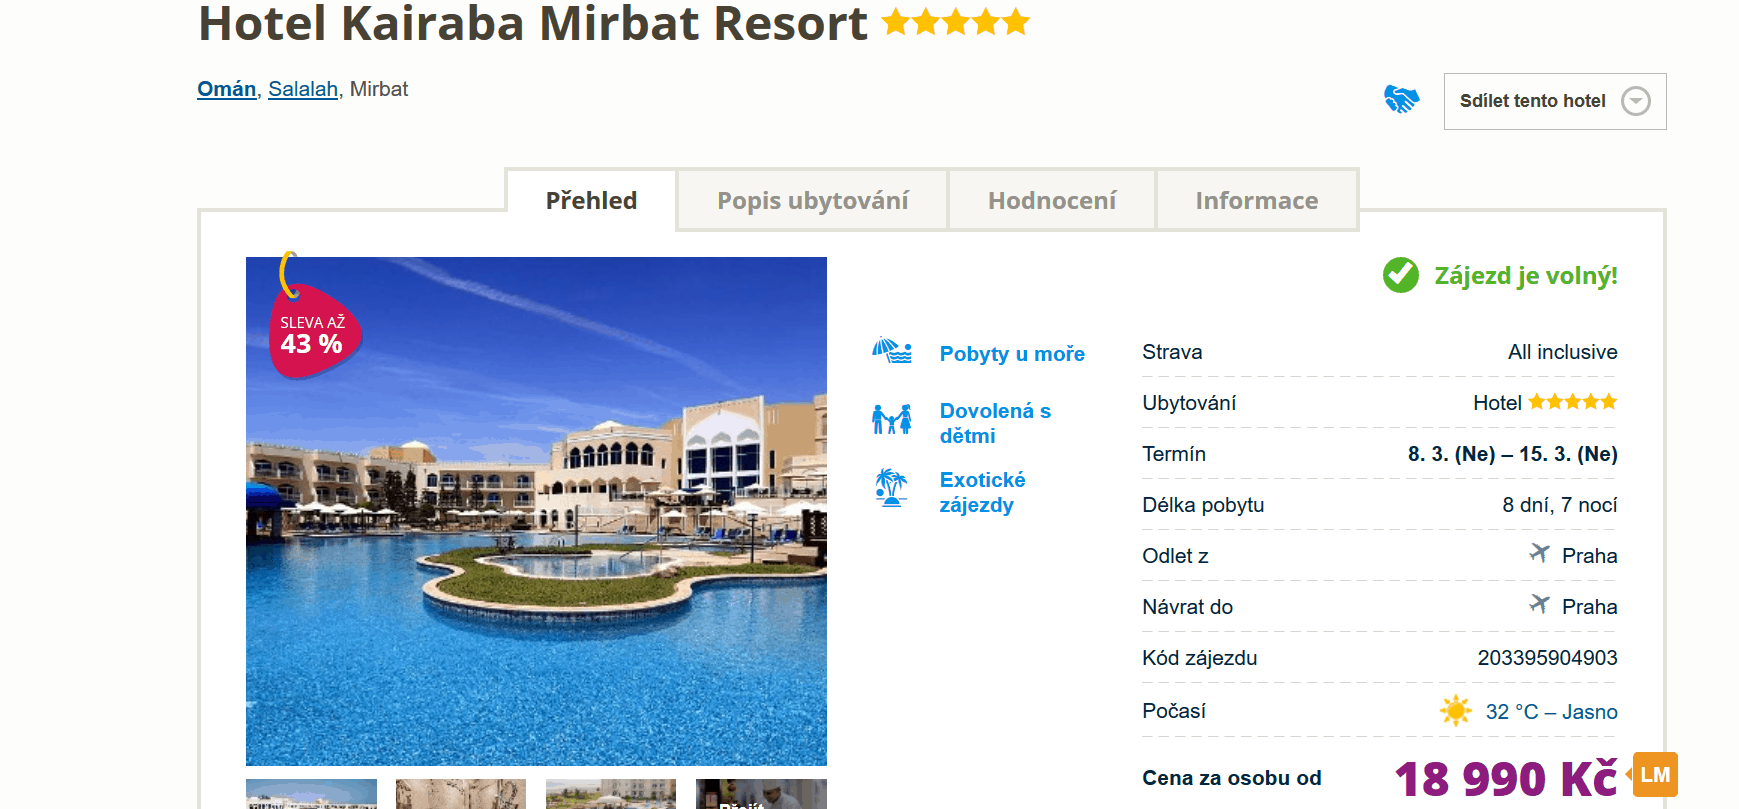Select the Informace tab
Screen dimensions: 1739x809
[1257, 200]
